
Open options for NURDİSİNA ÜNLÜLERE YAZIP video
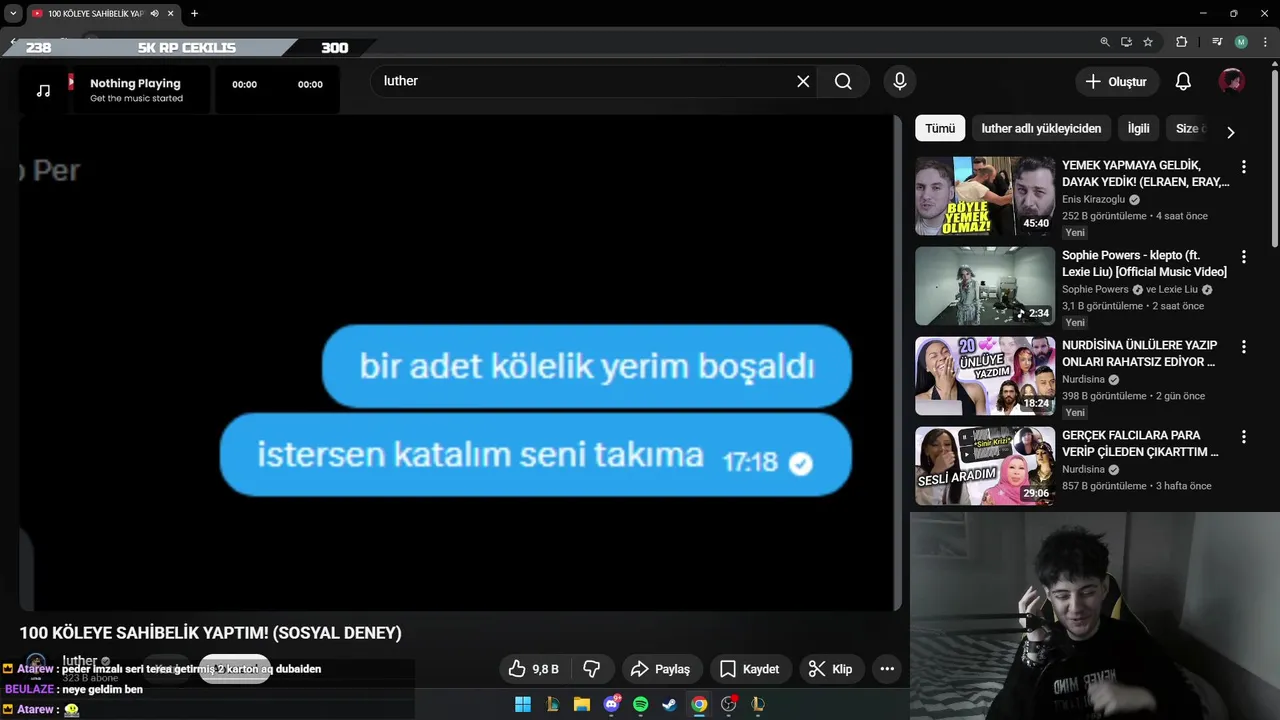1243,347
